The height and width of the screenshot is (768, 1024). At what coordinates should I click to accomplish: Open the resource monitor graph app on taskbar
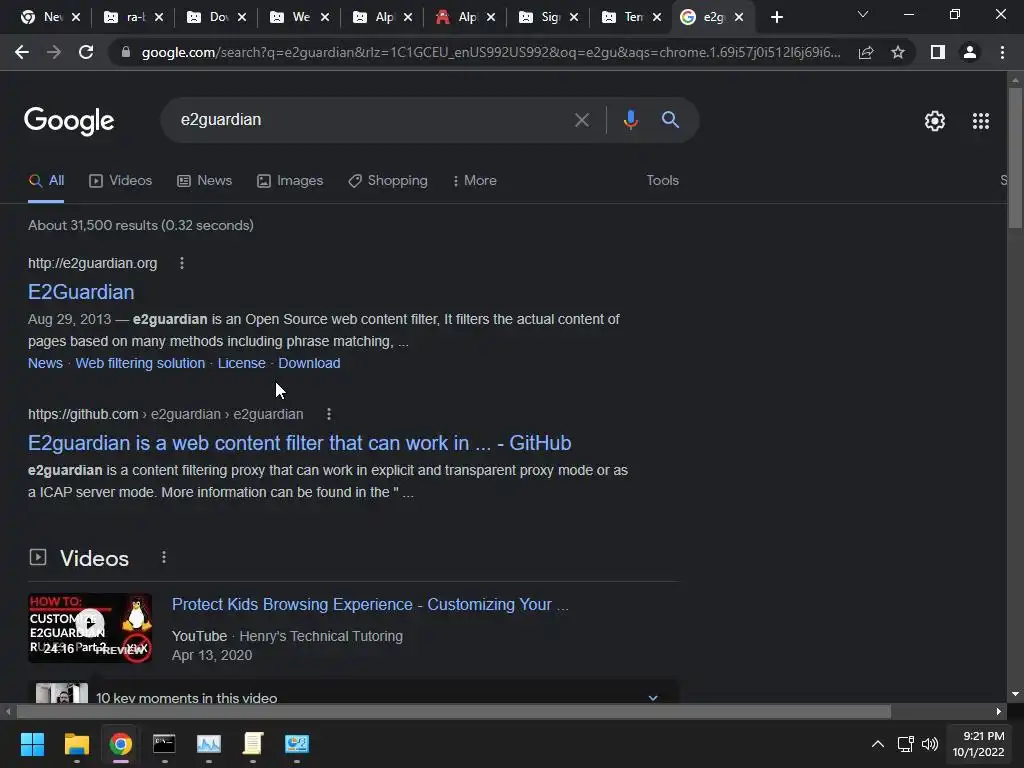click(x=209, y=744)
